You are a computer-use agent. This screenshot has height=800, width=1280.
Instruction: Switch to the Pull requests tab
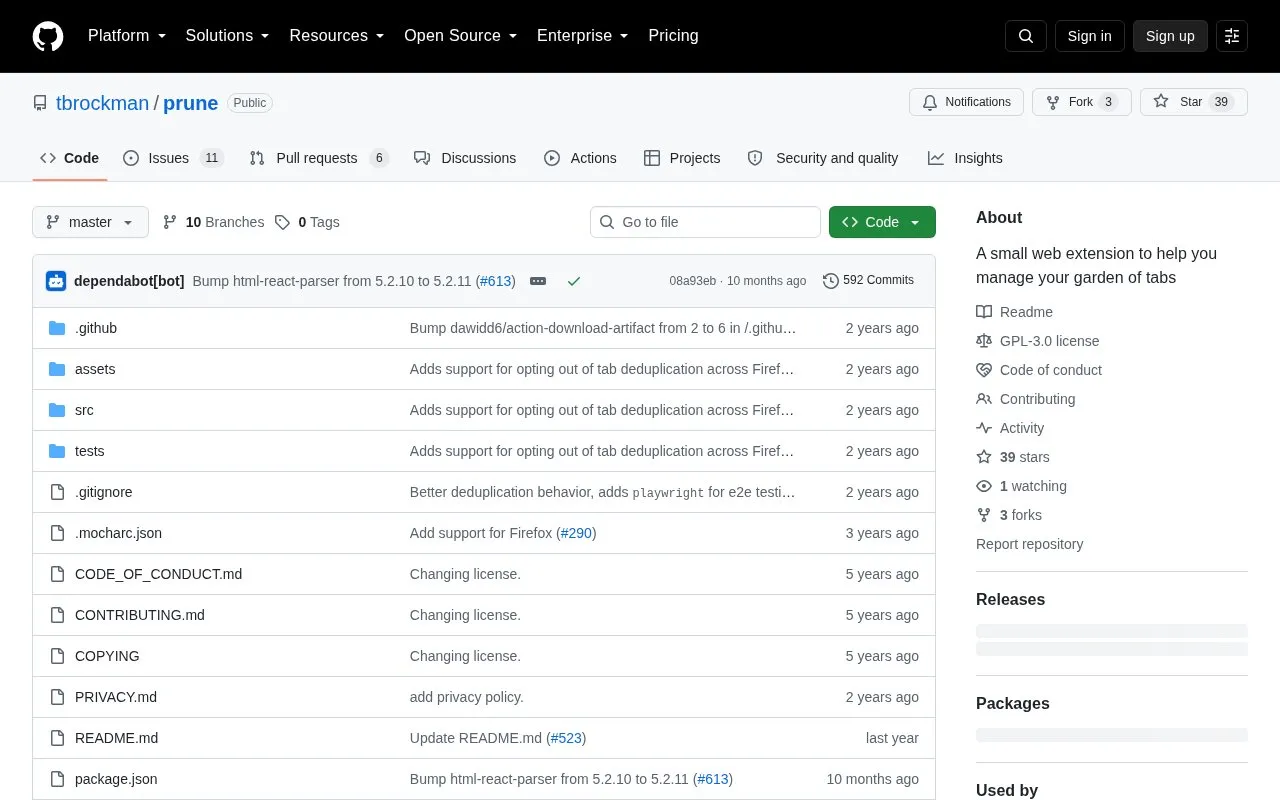(318, 158)
